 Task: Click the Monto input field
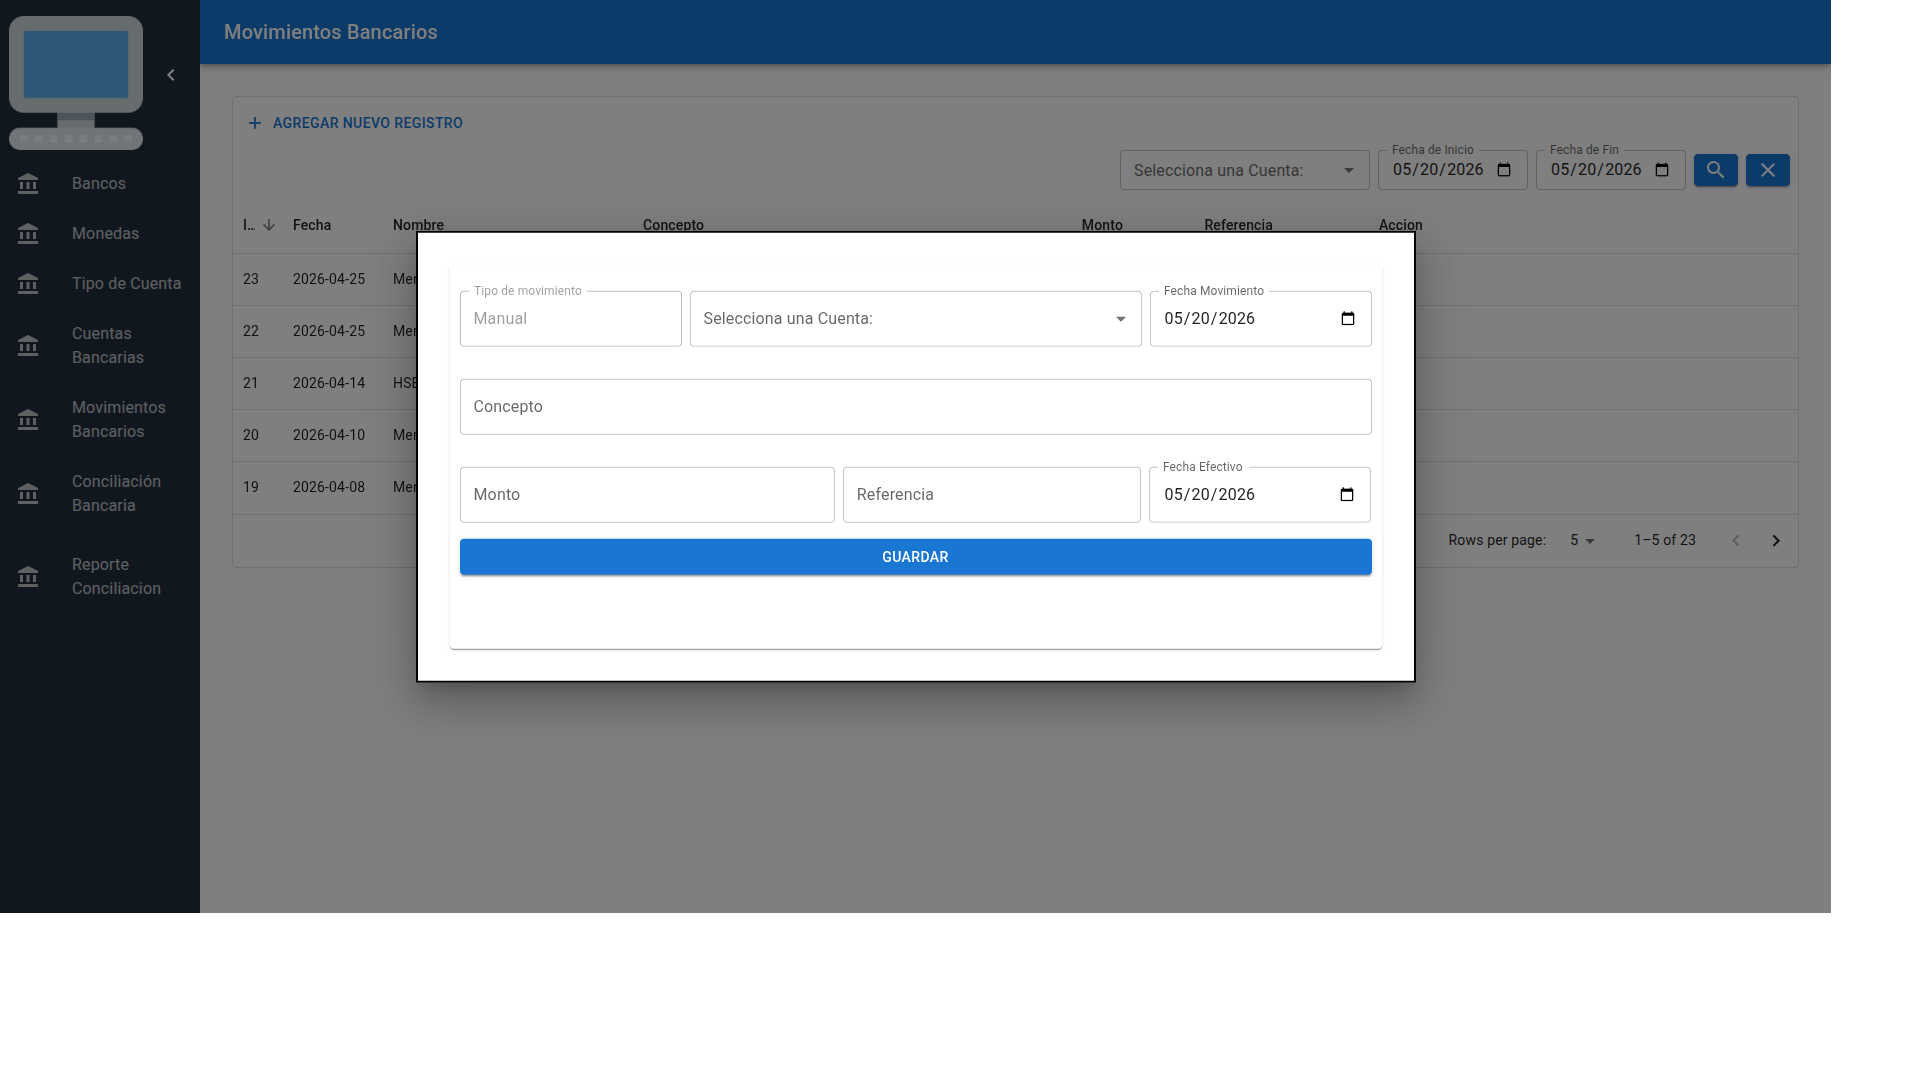(x=647, y=495)
